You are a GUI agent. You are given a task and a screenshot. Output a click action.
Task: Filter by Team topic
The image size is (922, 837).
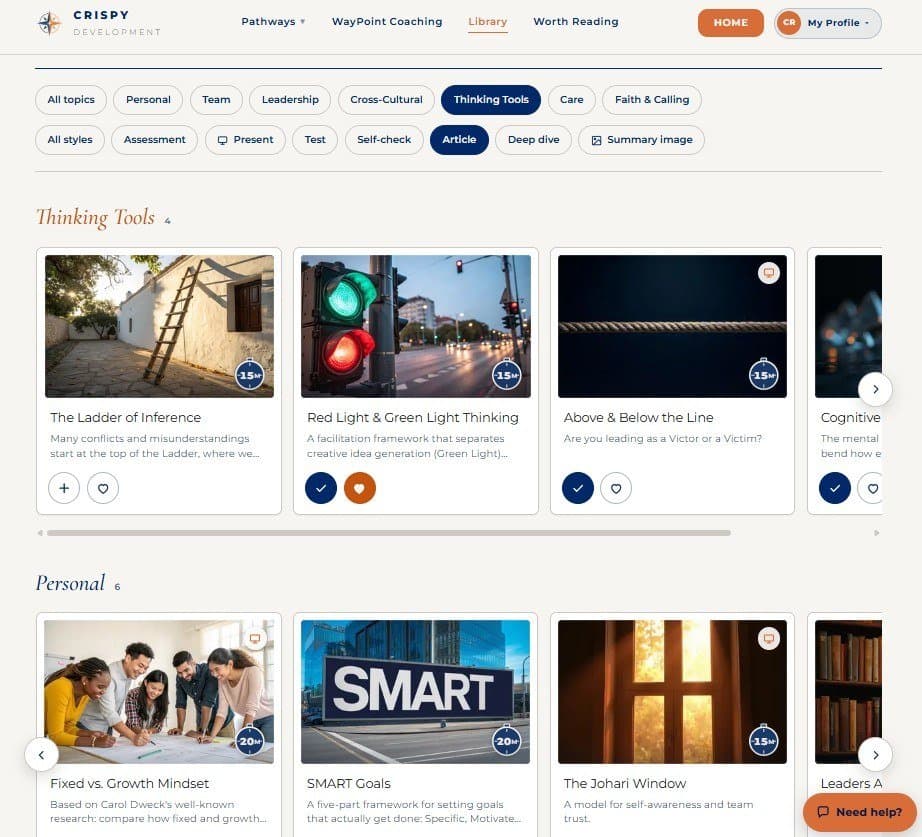pyautogui.click(x=216, y=99)
